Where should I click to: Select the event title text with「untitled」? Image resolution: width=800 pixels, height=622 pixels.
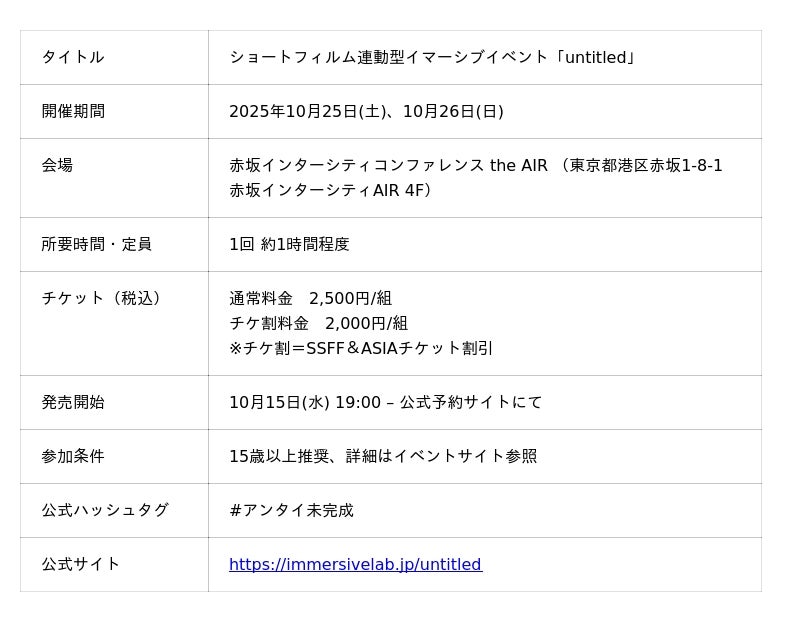click(433, 57)
